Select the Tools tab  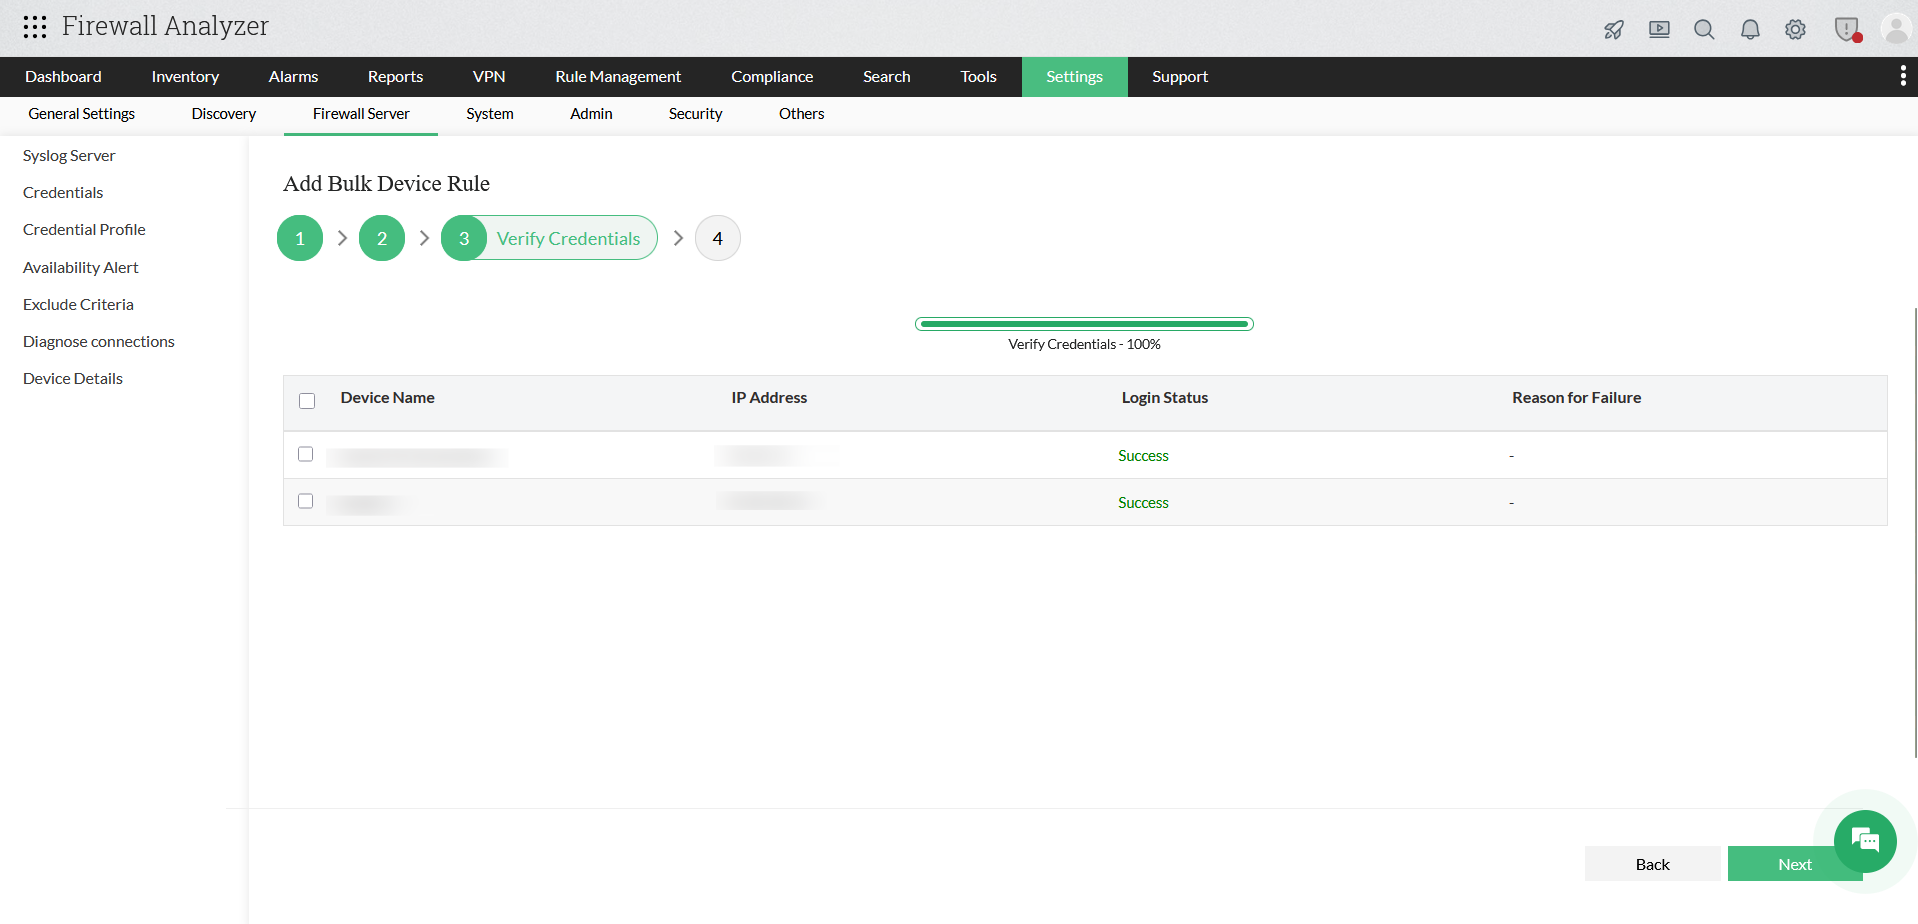978,77
